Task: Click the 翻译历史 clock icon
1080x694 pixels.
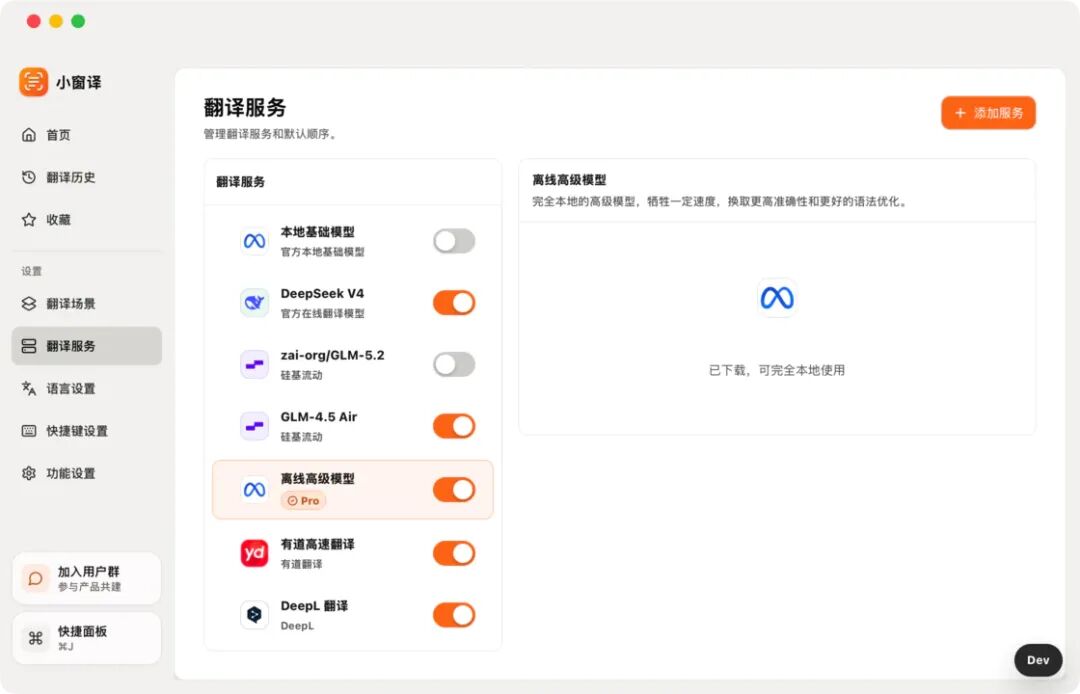Action: [x=29, y=178]
